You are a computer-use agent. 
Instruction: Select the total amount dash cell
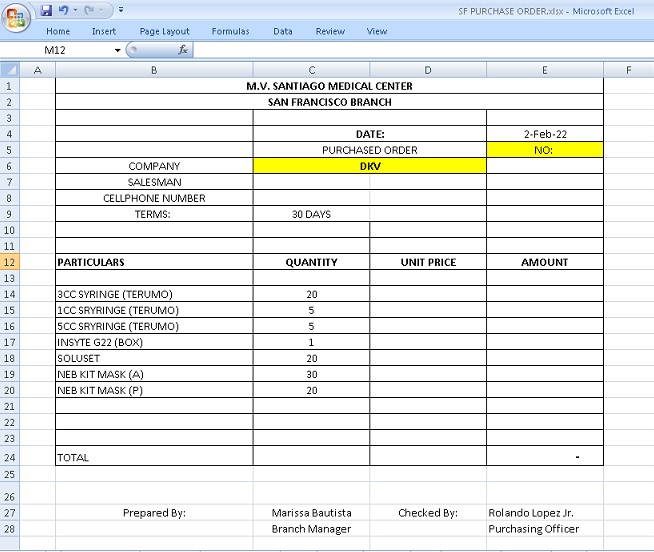(x=545, y=456)
